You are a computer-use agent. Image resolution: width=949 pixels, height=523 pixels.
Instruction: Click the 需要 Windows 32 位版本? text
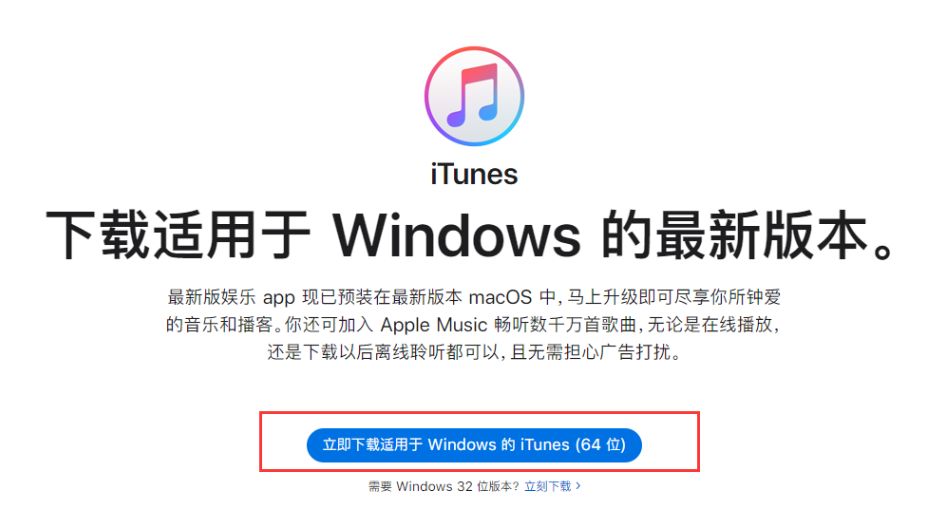tap(444, 486)
